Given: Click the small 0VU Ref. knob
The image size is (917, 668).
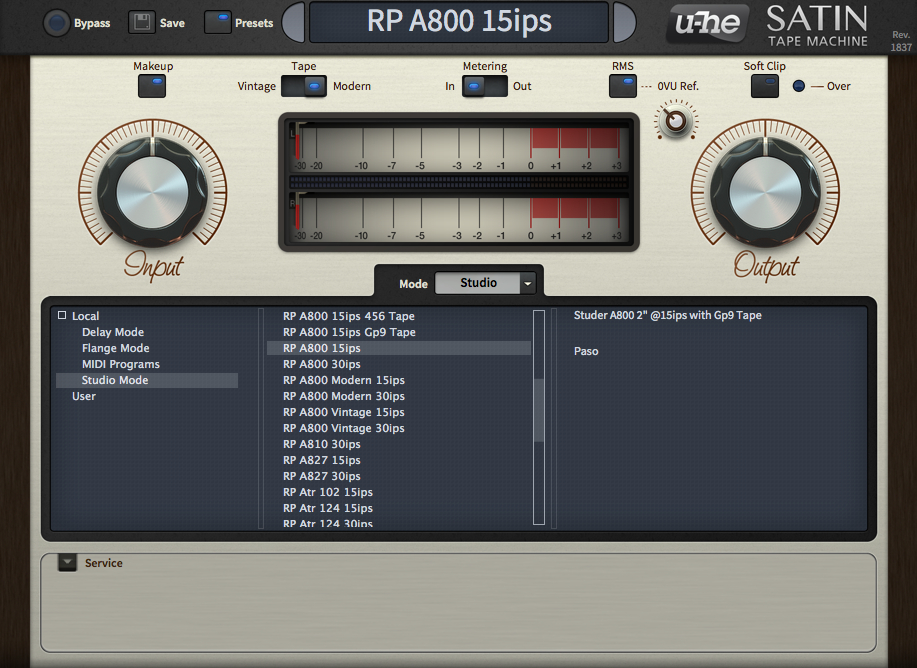Looking at the screenshot, I should click(x=676, y=121).
